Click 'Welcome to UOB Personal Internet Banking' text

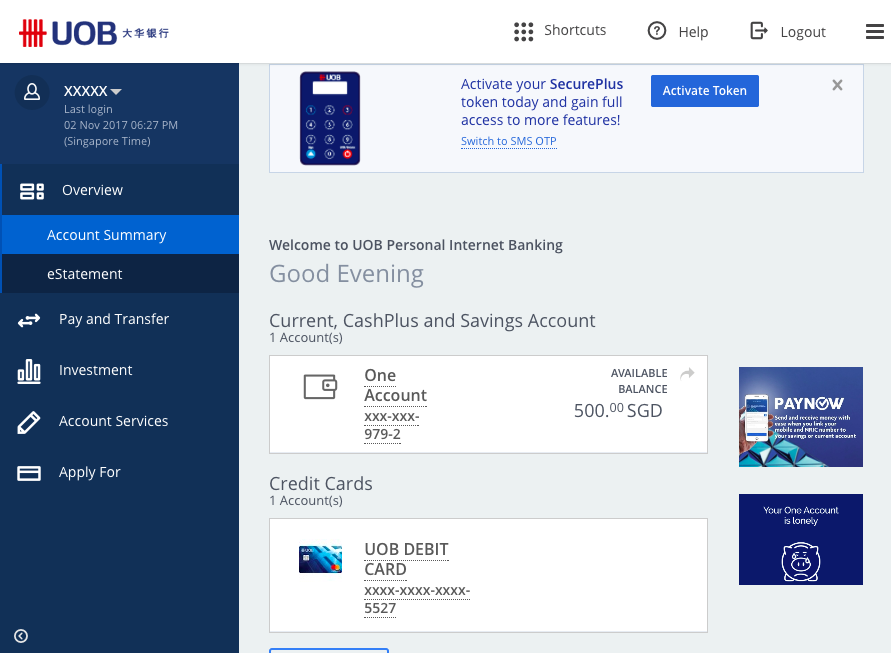(x=416, y=245)
